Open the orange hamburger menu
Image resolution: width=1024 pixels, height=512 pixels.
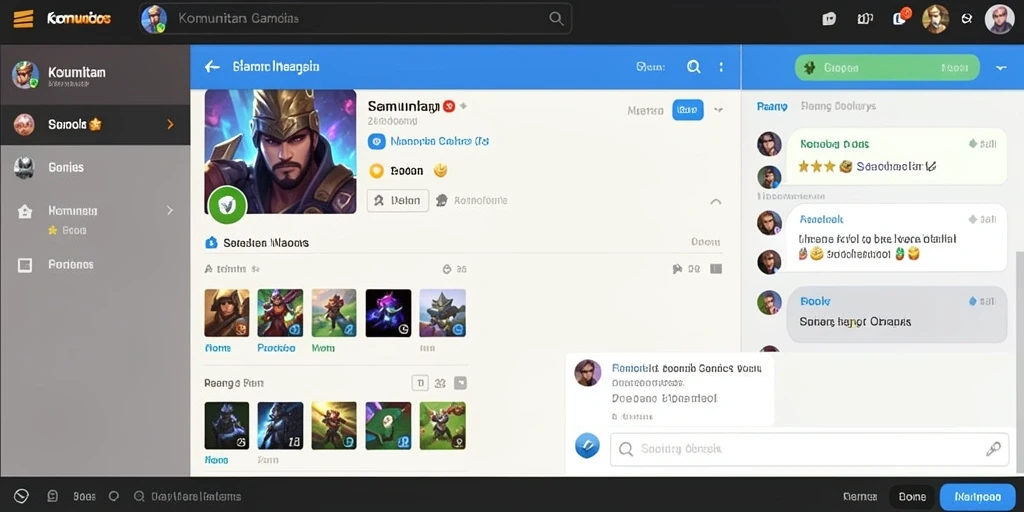(23, 19)
